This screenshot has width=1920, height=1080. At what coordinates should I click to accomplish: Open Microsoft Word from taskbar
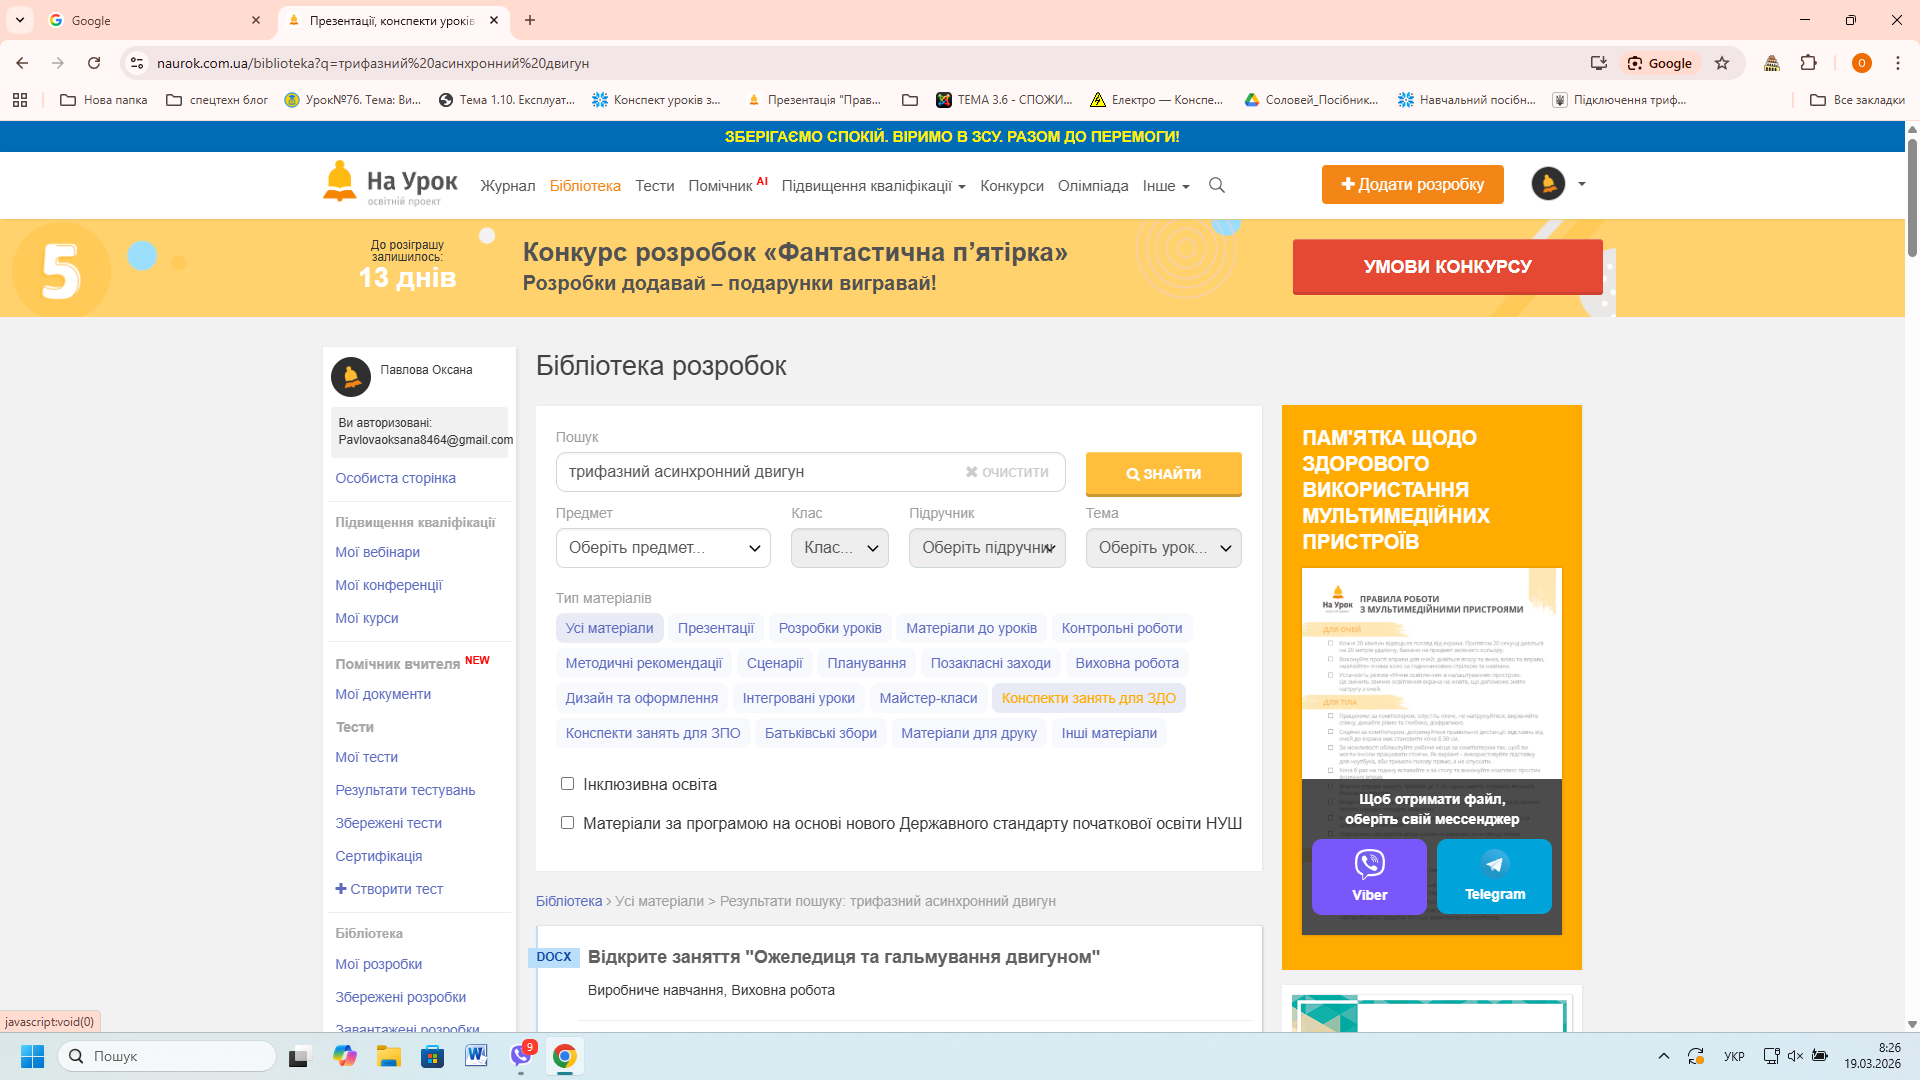tap(476, 1056)
